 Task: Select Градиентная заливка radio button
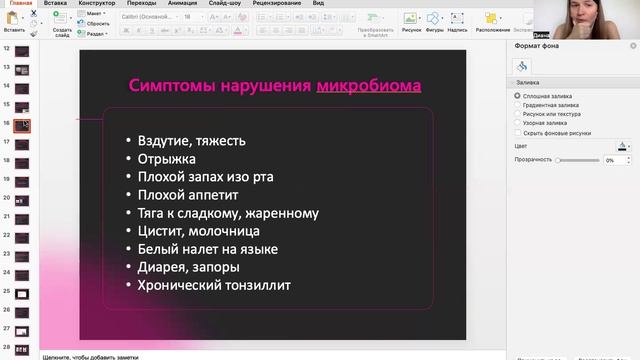[x=517, y=105]
